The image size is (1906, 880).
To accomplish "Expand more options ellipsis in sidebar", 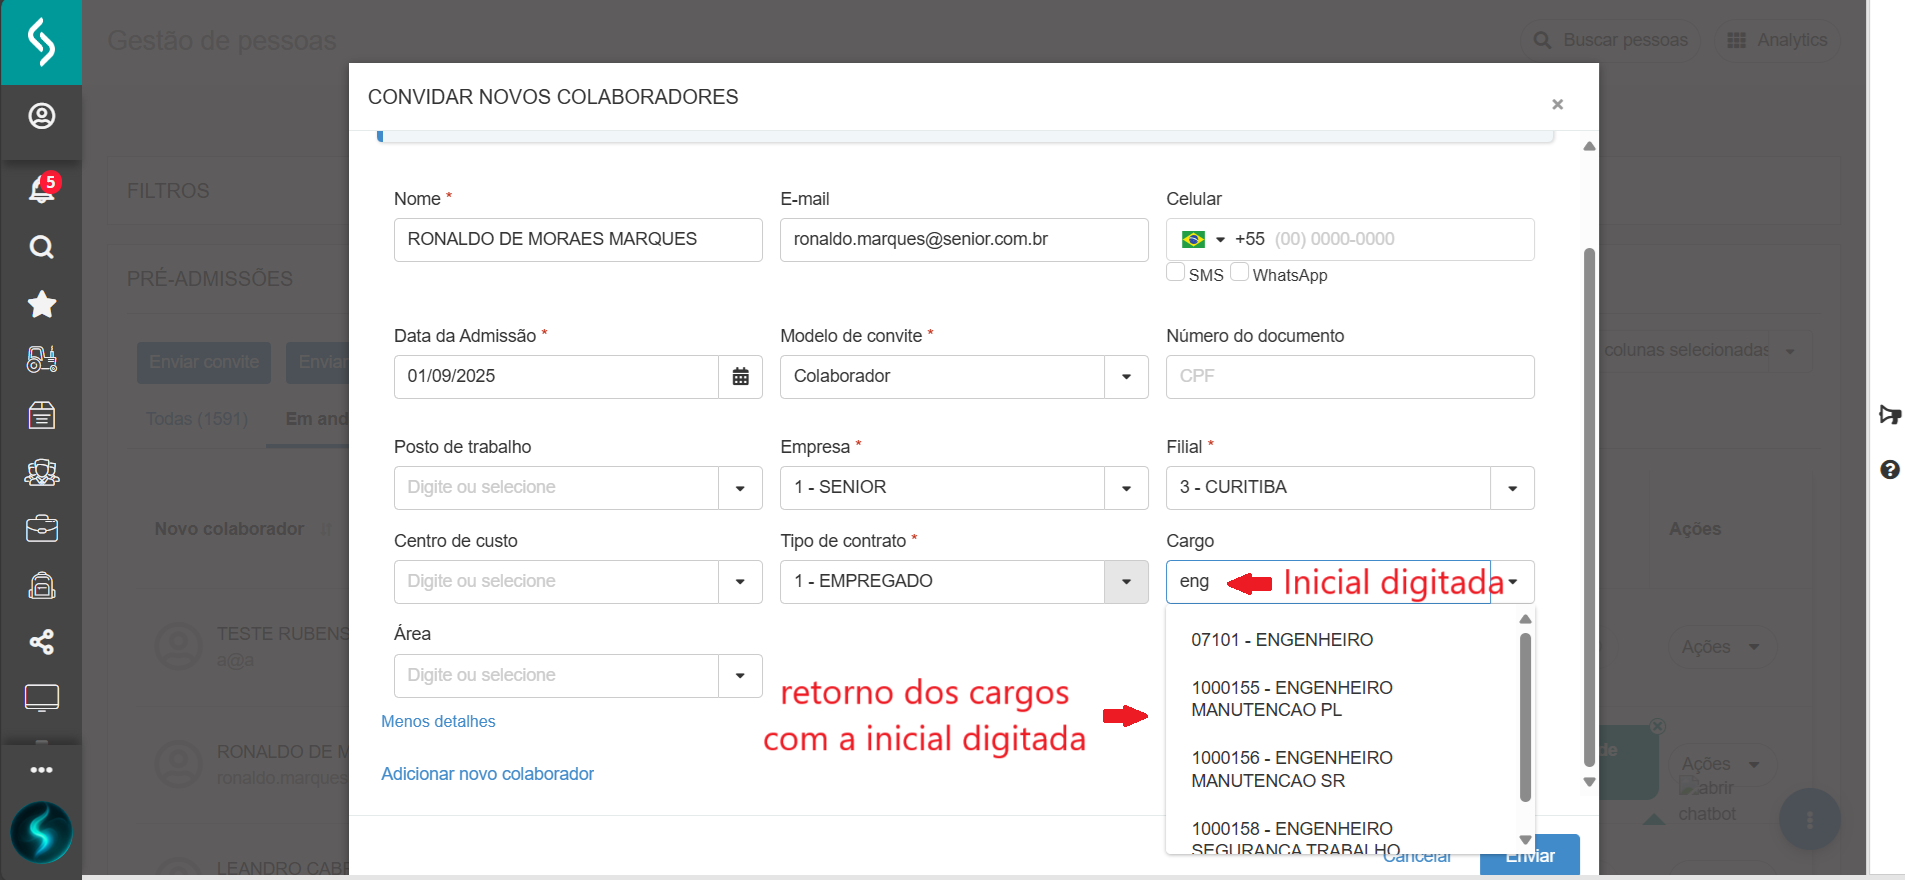I will tap(41, 770).
